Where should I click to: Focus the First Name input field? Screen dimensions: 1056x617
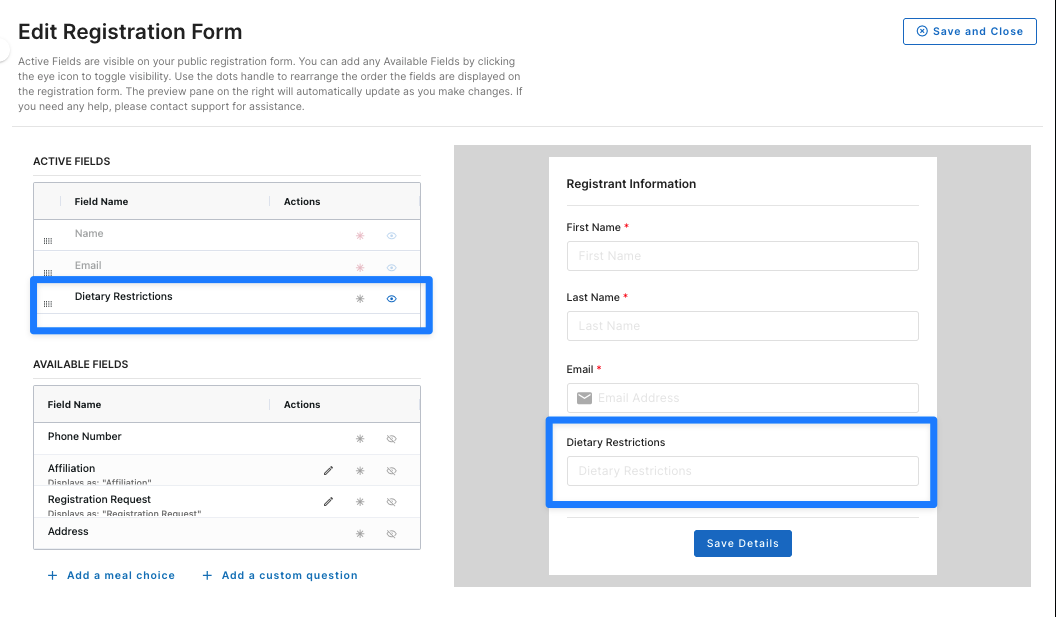tap(743, 256)
